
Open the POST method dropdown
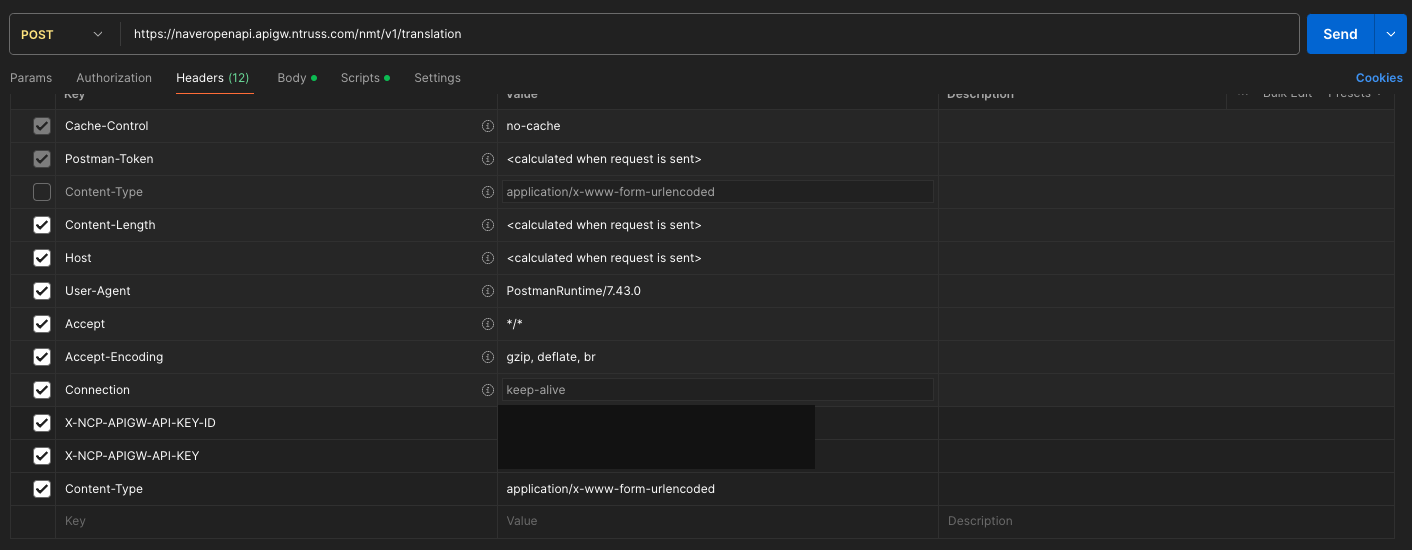click(63, 34)
